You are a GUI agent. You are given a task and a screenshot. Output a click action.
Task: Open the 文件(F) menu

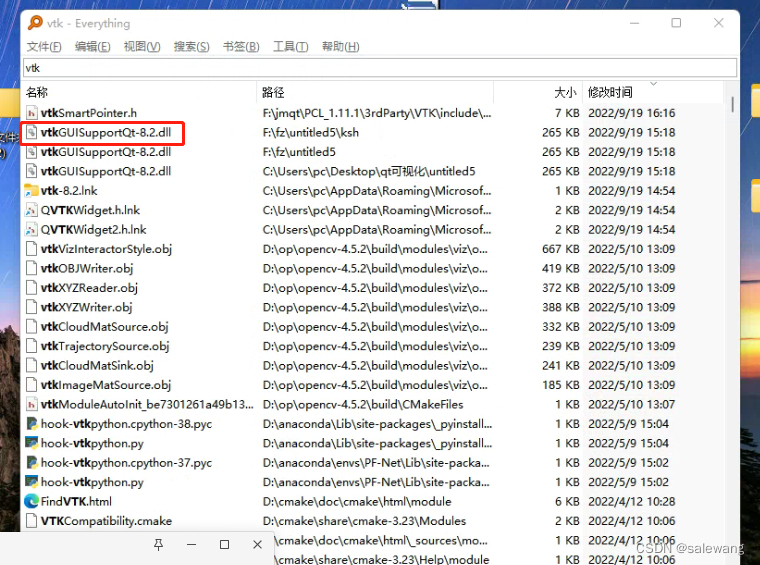click(x=44, y=47)
